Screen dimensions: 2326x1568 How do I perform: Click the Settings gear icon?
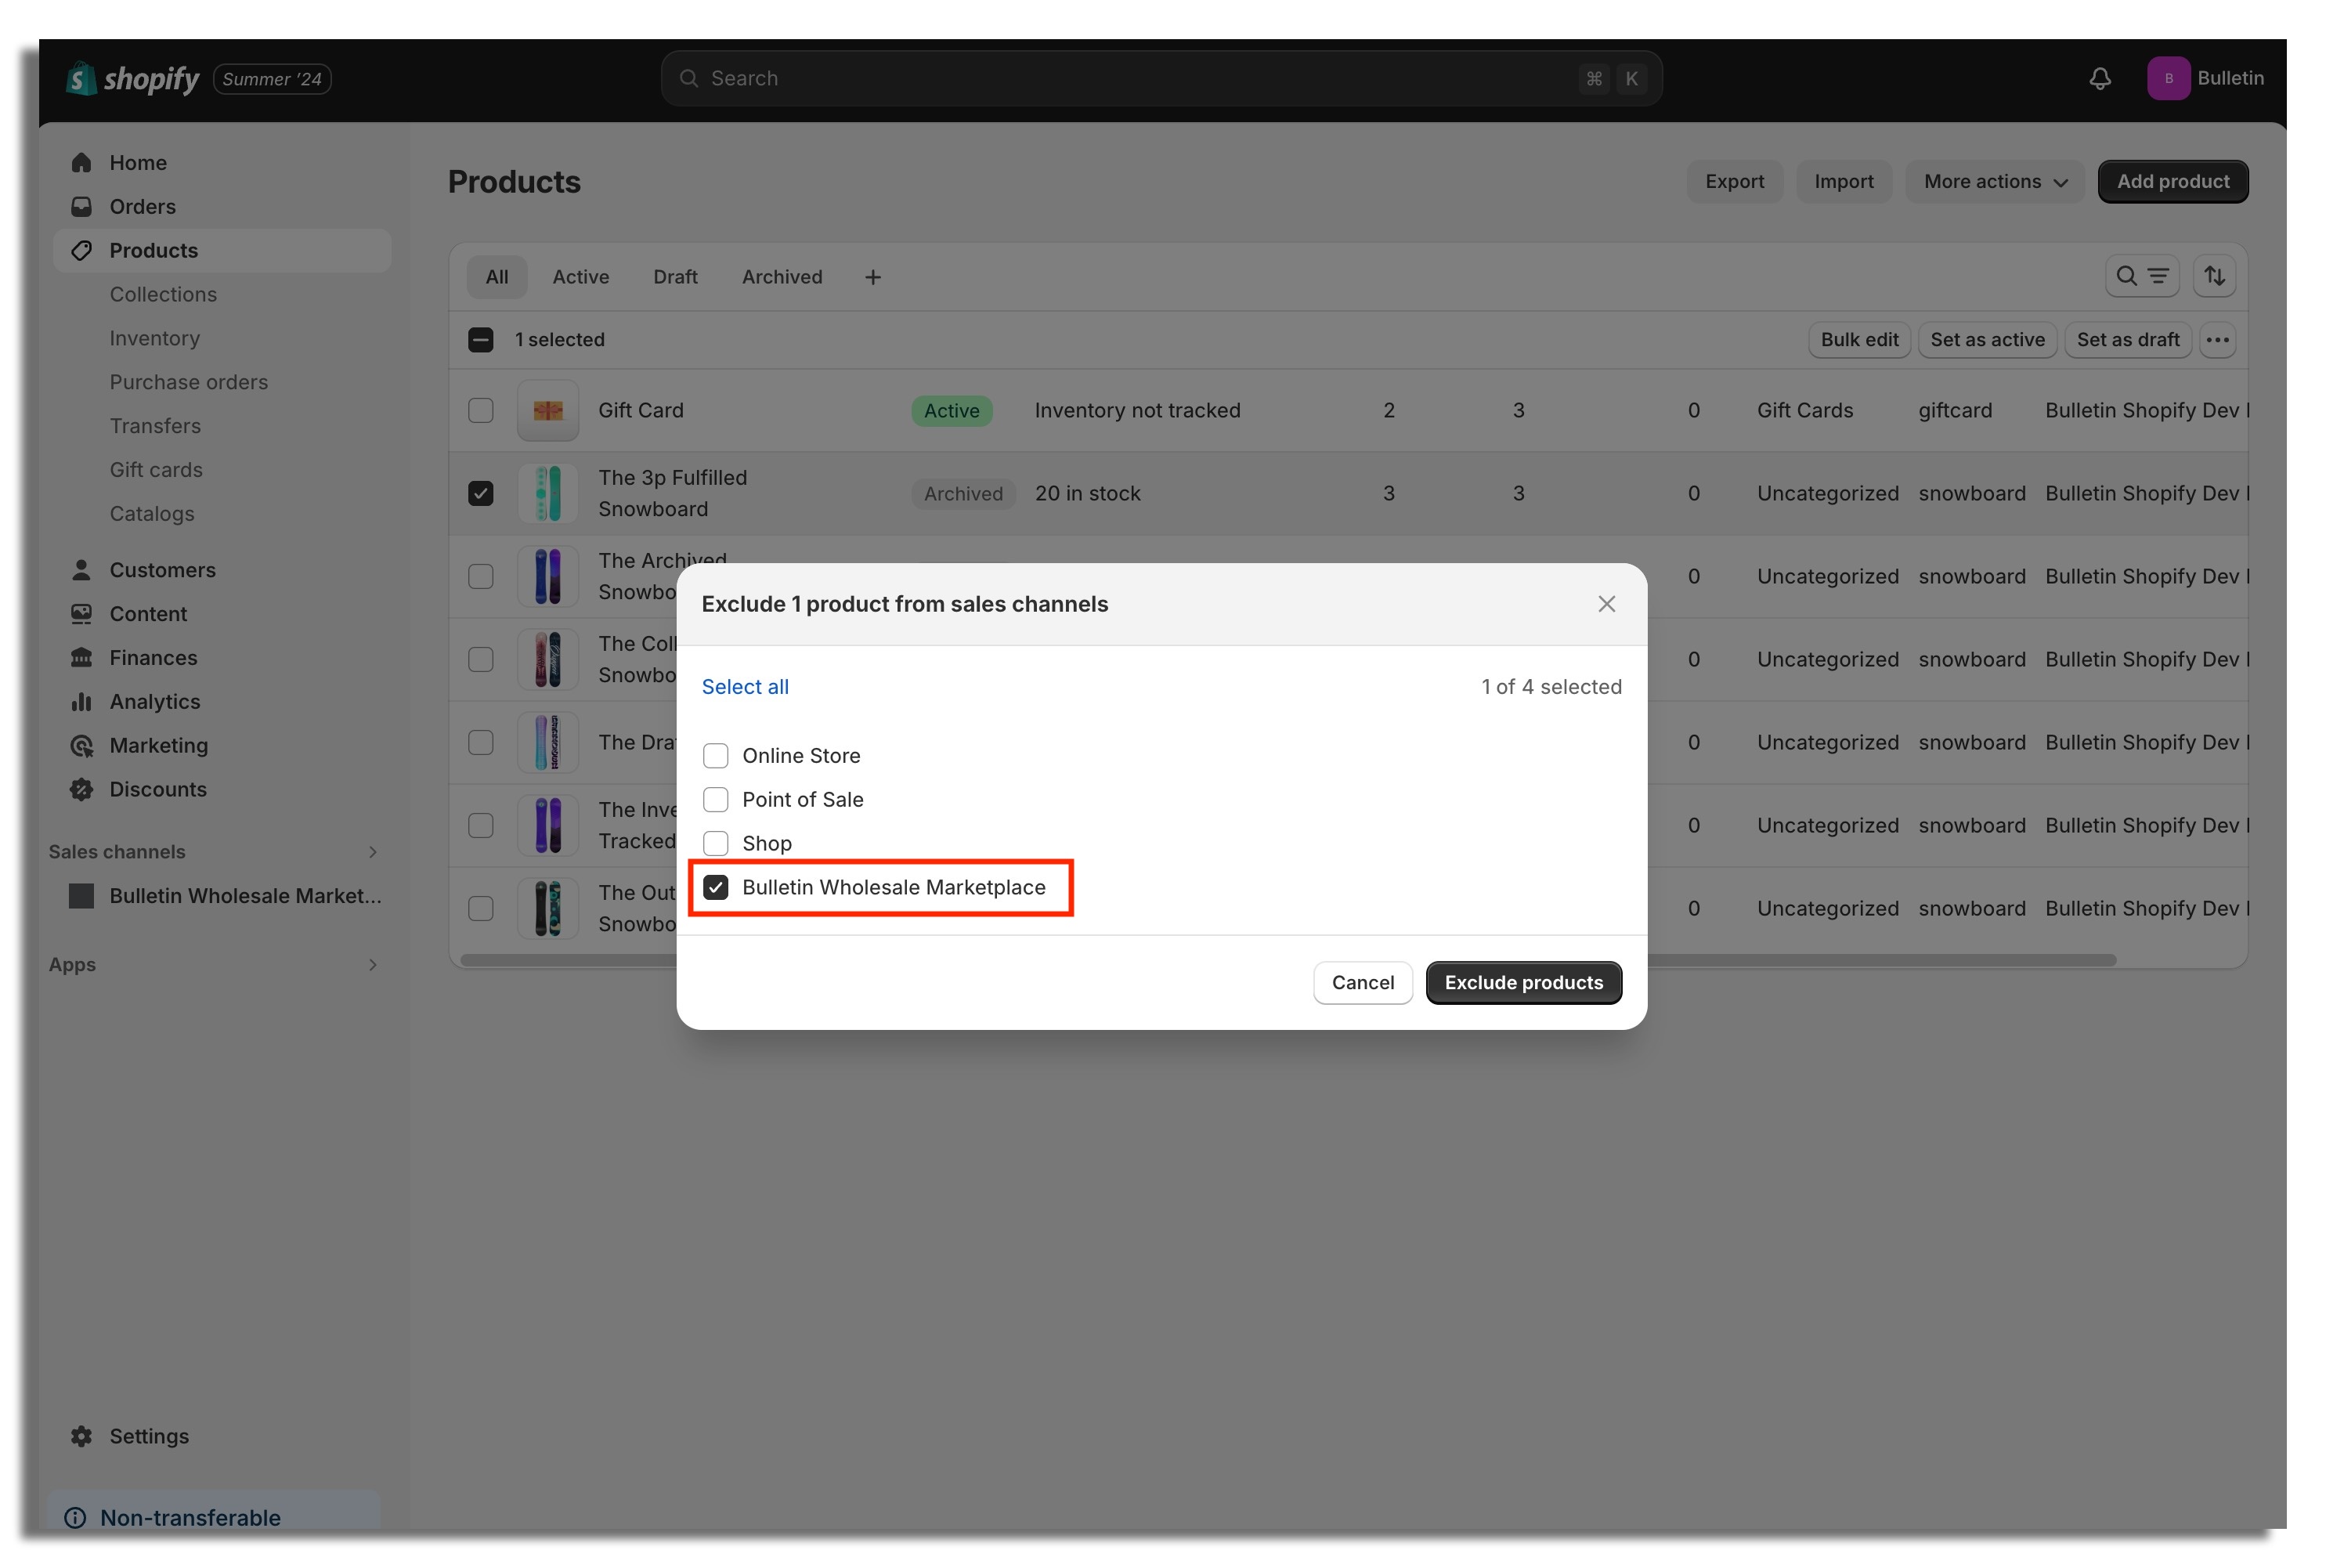[82, 1436]
